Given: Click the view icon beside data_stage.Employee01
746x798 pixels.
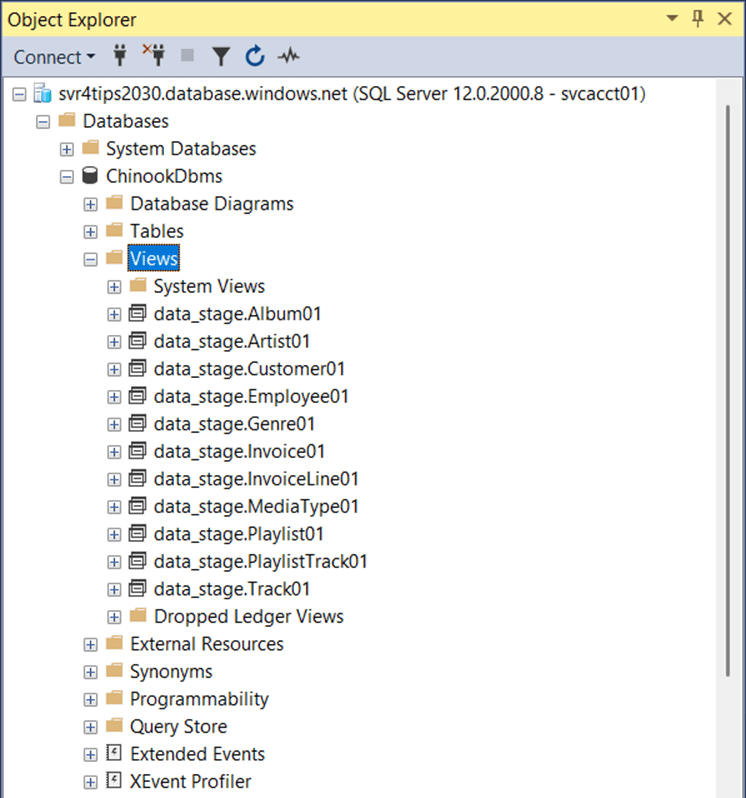Looking at the screenshot, I should click(x=137, y=395).
